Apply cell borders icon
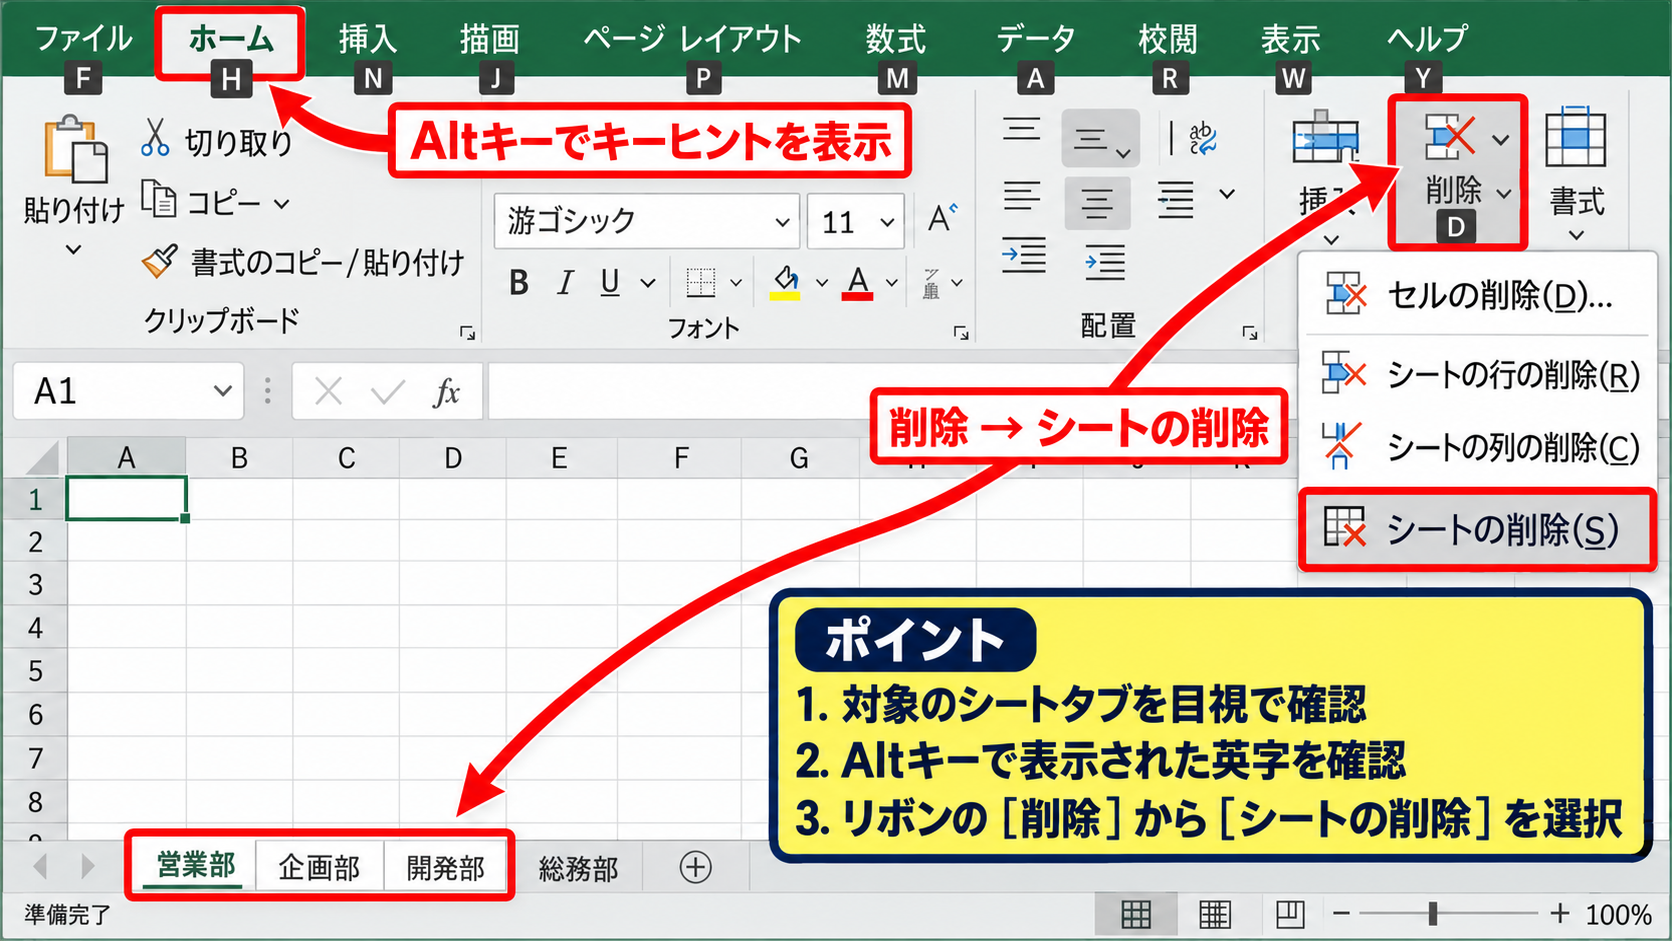The width and height of the screenshot is (1672, 941). (701, 283)
